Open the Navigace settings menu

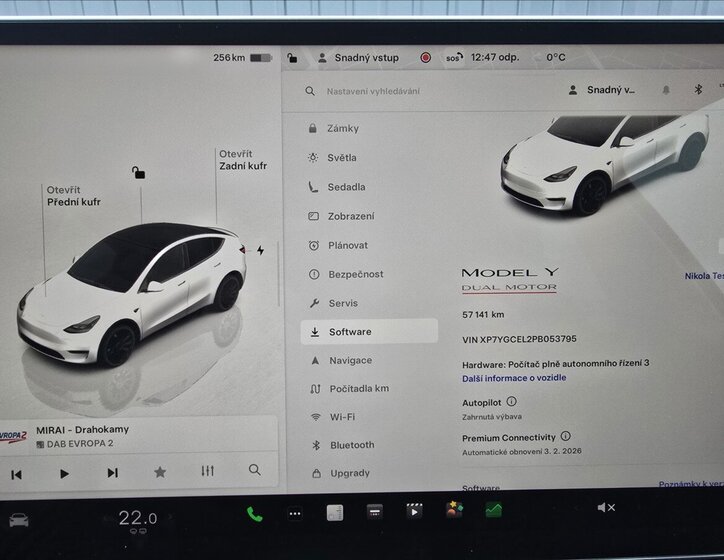(341, 361)
